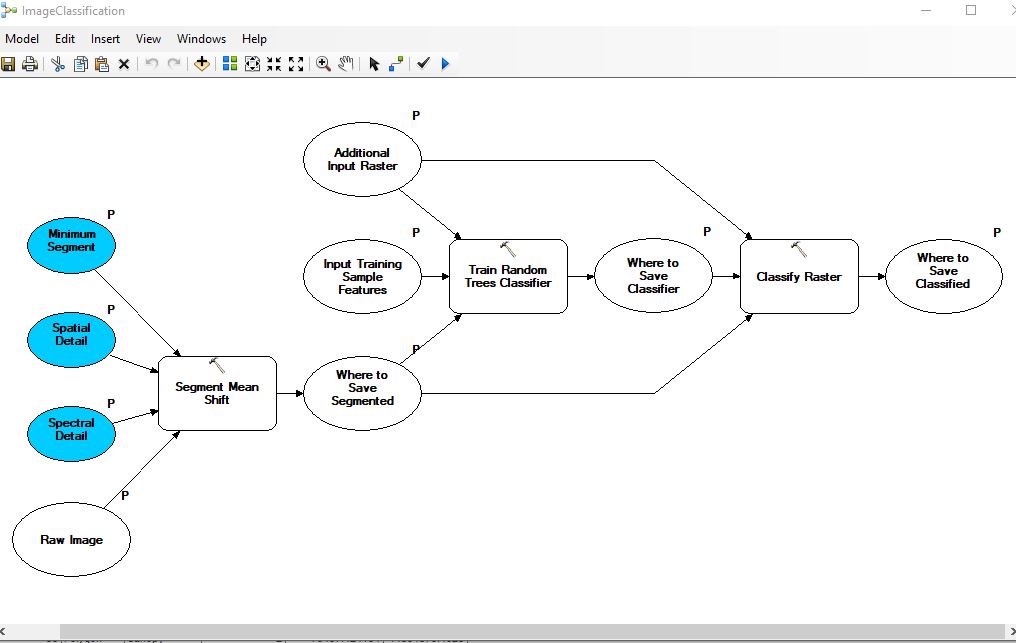This screenshot has width=1016, height=643.
Task: Print the model diagram
Action: coord(30,64)
